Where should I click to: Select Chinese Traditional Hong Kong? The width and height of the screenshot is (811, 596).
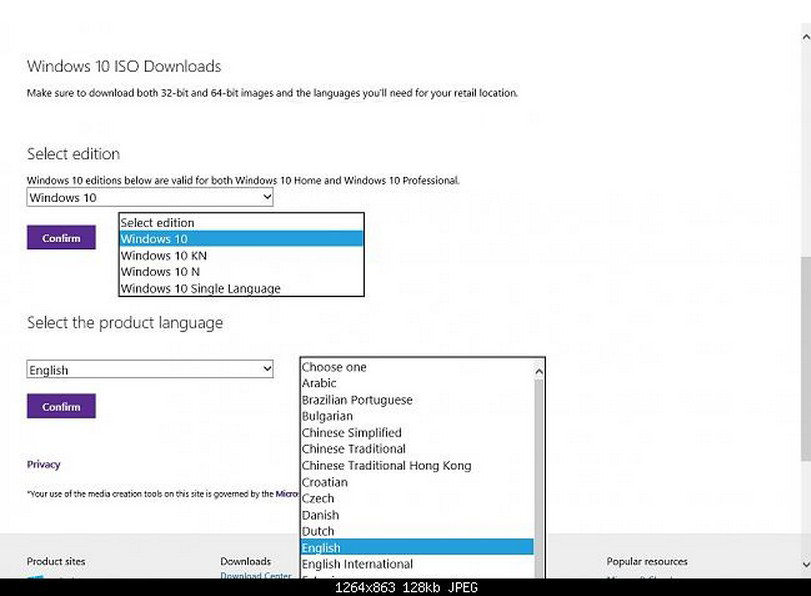417,466
